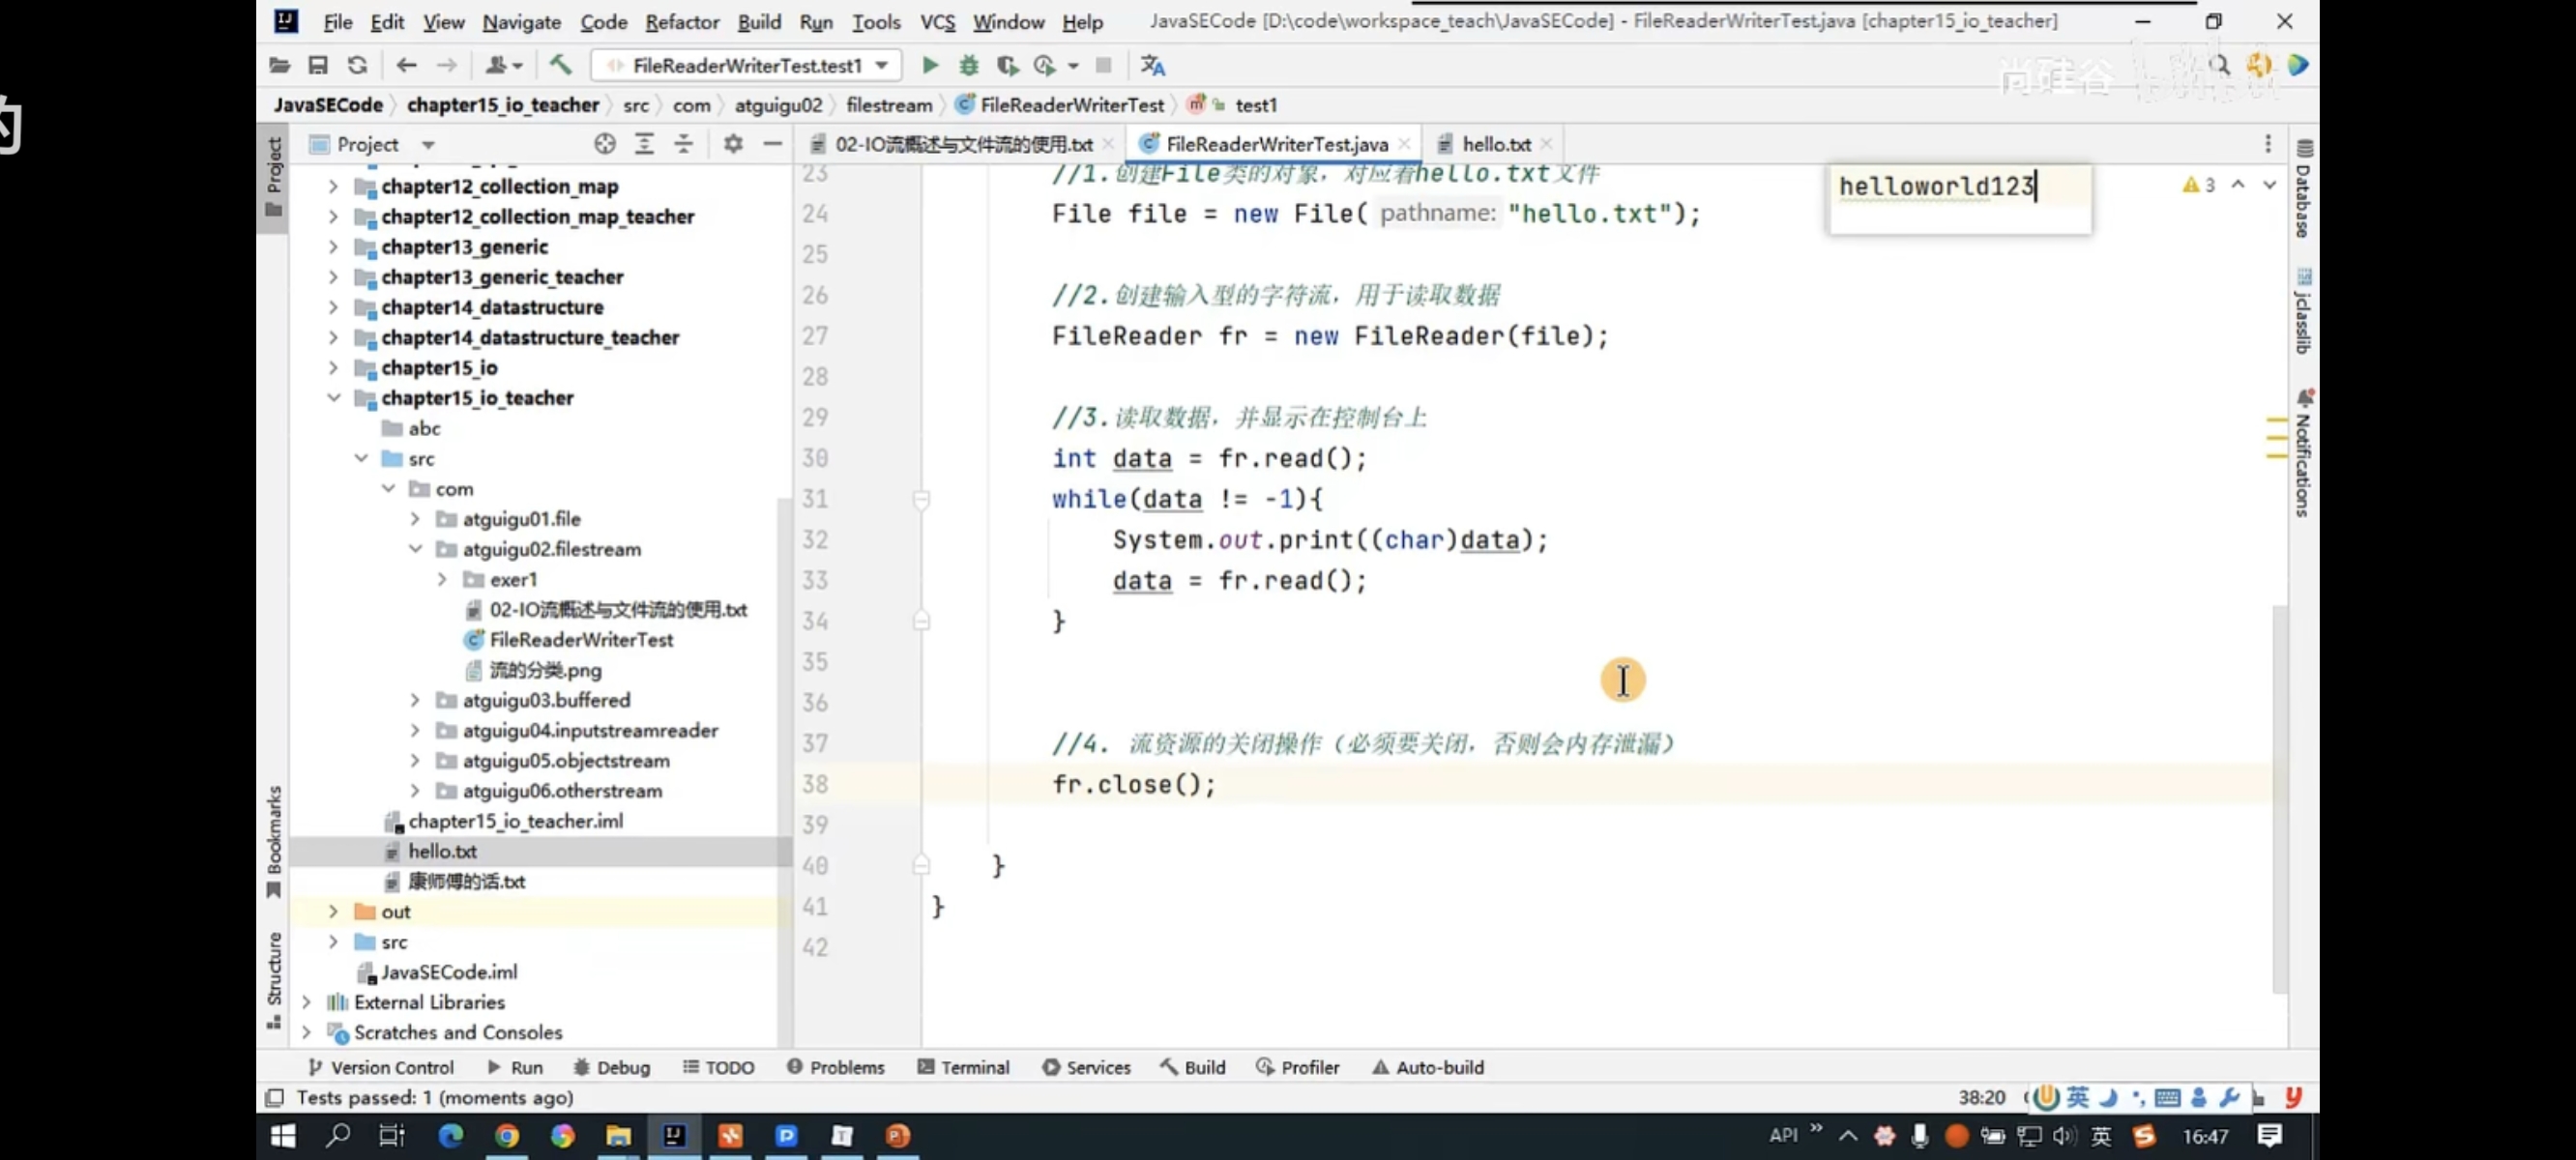Click the Debug bug icon in toolbar
This screenshot has height=1160, width=2576.
[968, 65]
